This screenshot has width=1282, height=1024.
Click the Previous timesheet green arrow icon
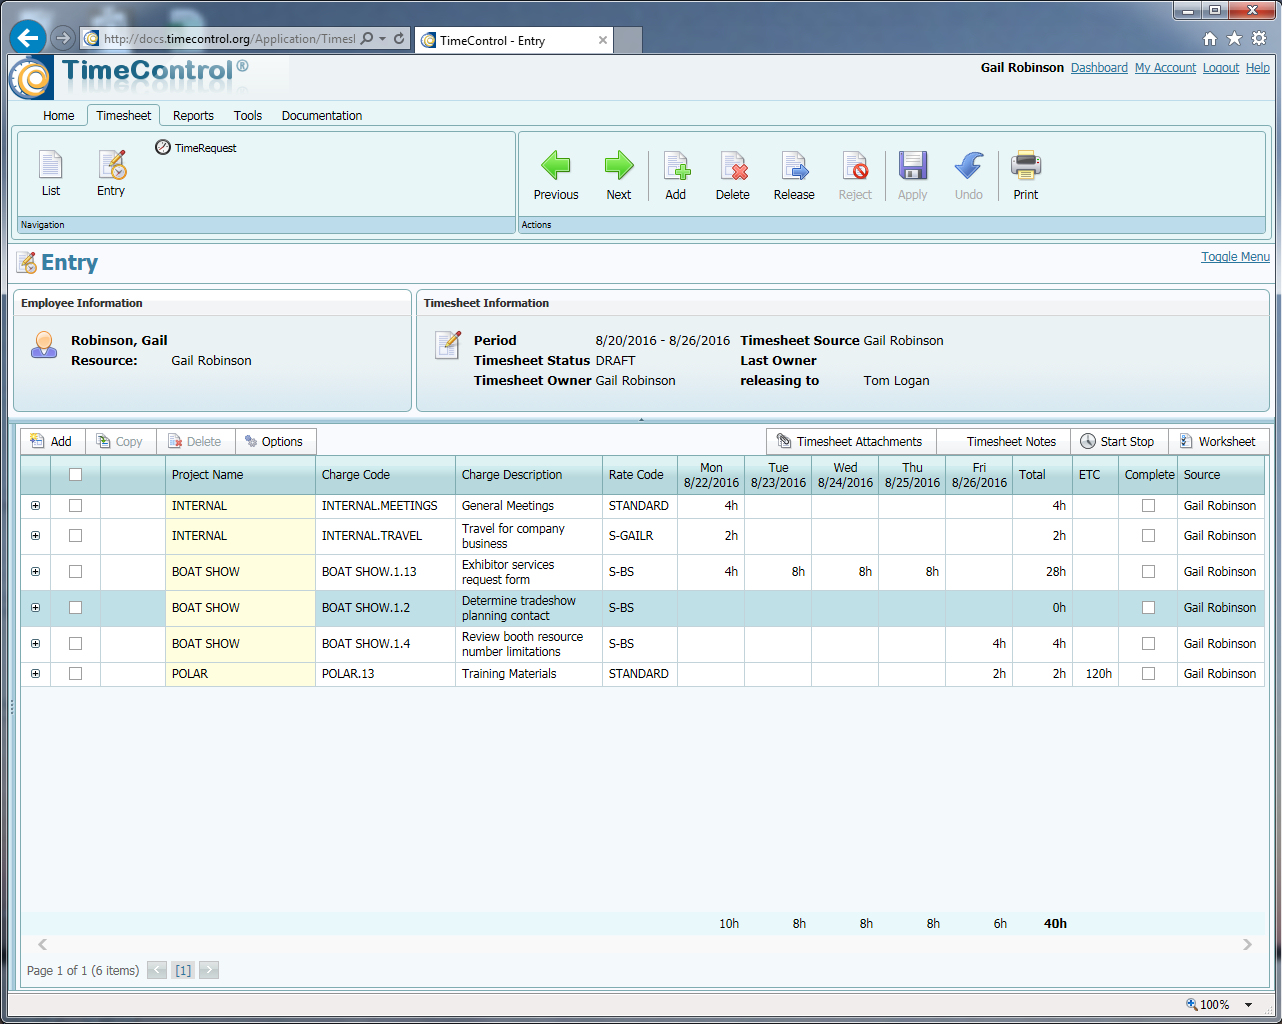pyautogui.click(x=555, y=166)
